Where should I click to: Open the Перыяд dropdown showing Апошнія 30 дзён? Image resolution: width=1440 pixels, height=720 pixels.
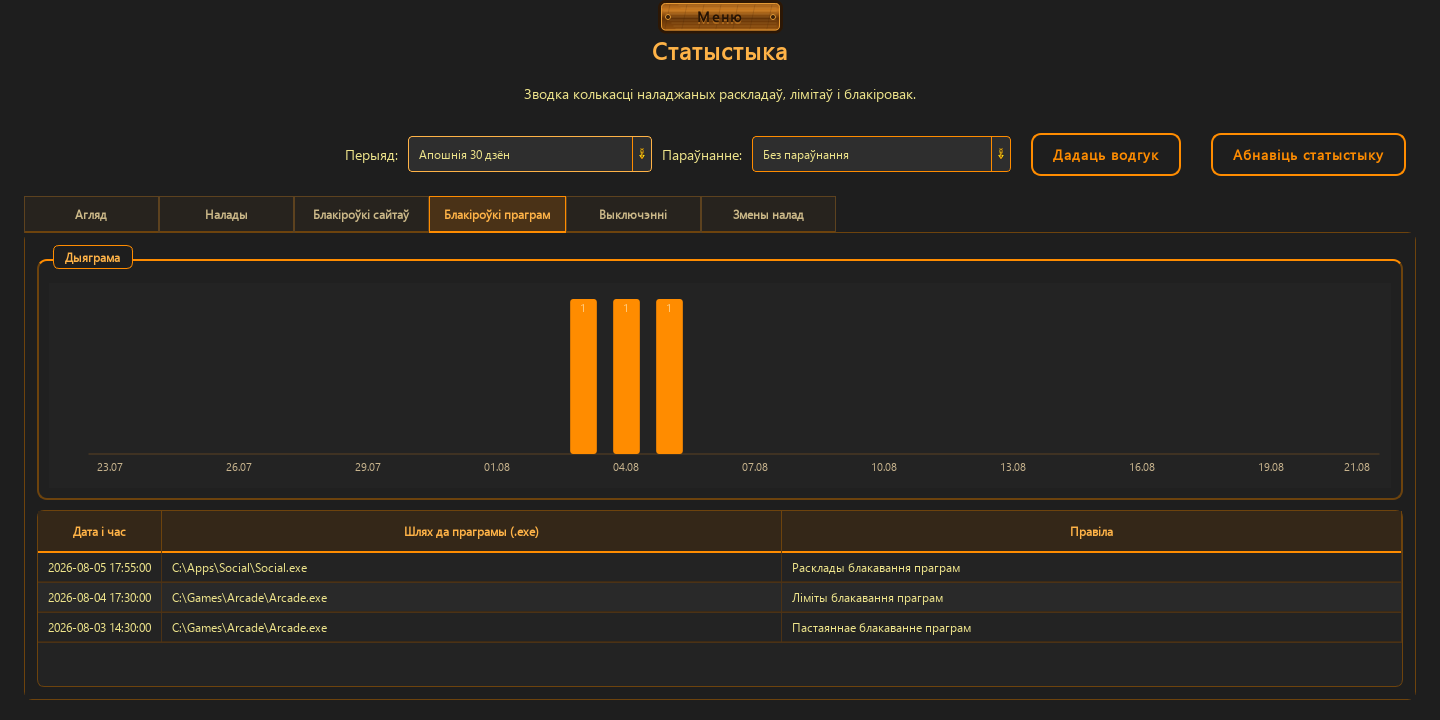click(x=530, y=154)
